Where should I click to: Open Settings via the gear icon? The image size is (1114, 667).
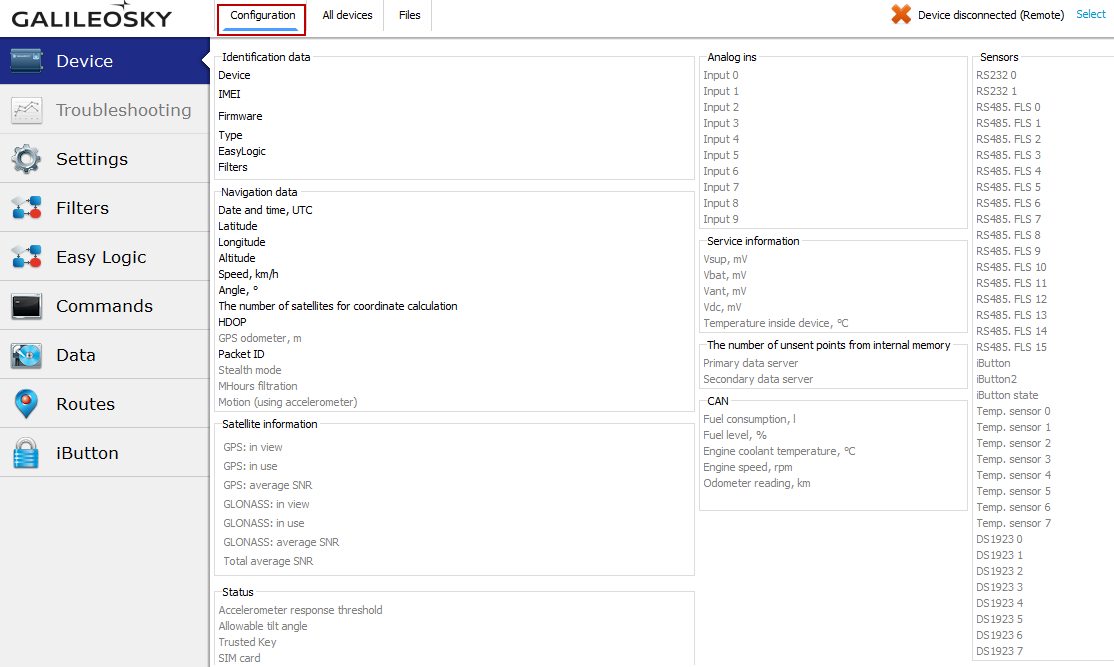tap(27, 159)
